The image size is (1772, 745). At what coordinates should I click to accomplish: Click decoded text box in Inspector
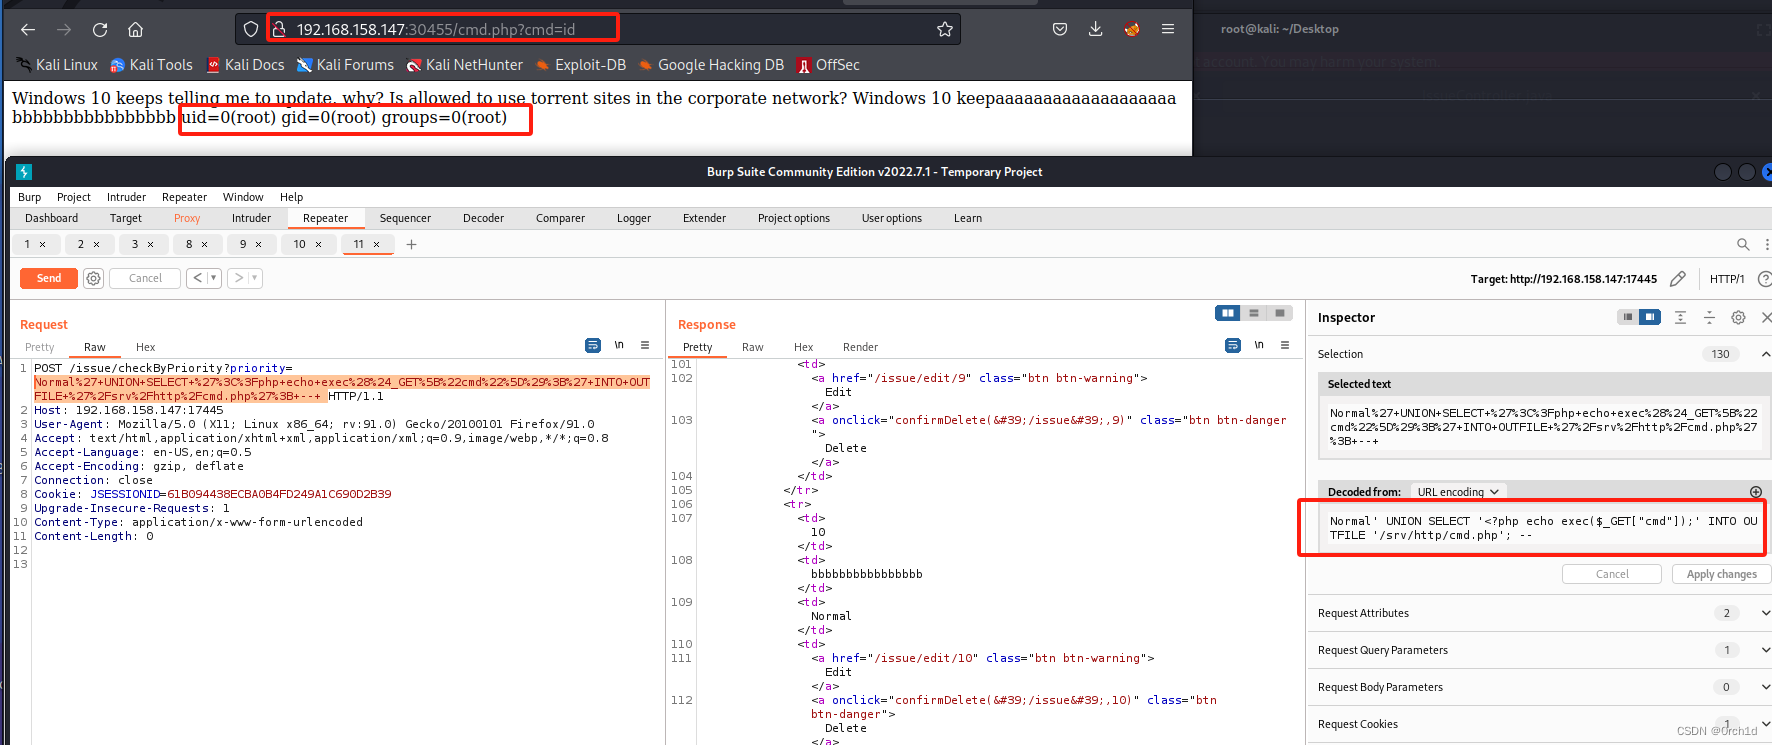tap(1543, 528)
